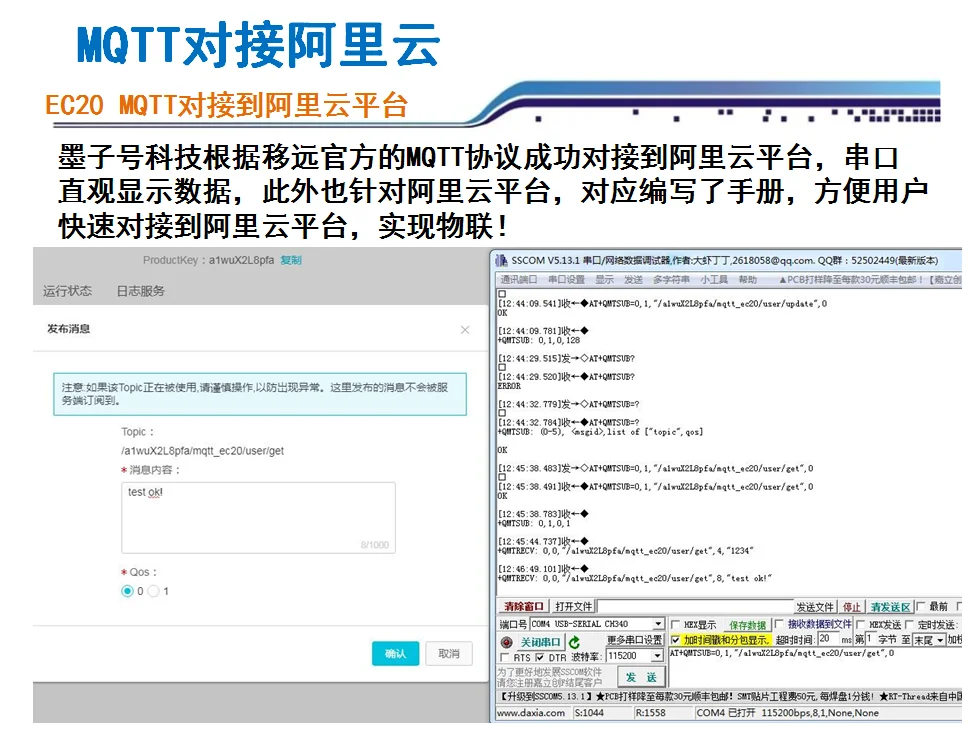The width and height of the screenshot is (969, 729).
Task: Click the 清发送区 button
Action: tap(891, 607)
